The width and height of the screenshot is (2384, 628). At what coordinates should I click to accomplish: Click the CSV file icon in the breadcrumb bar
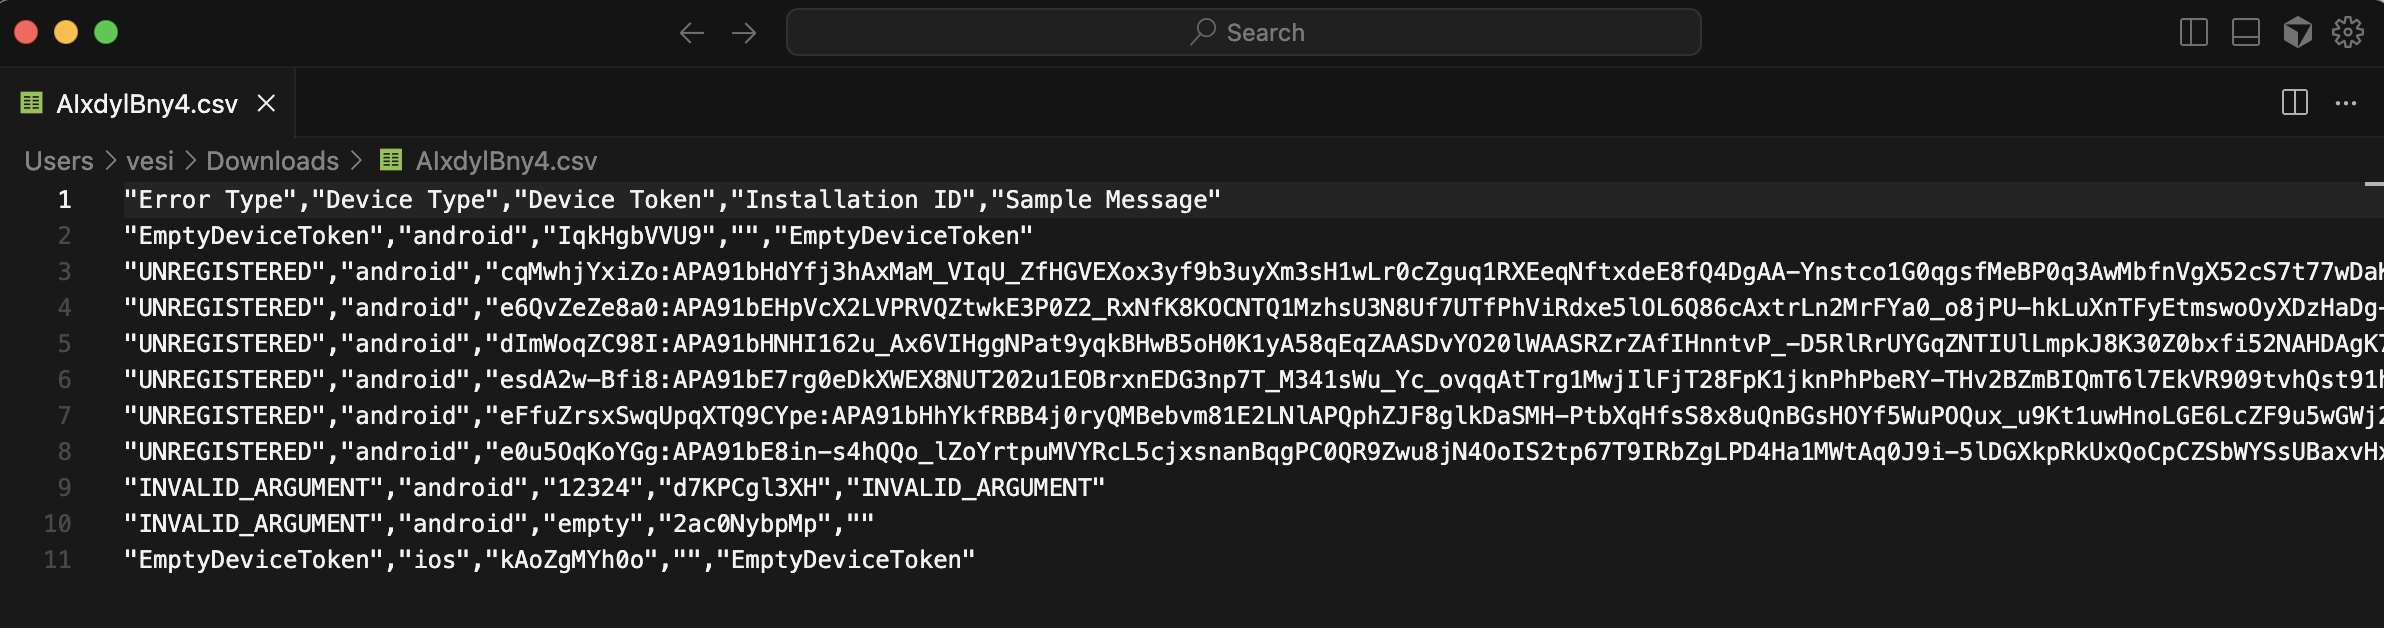390,161
